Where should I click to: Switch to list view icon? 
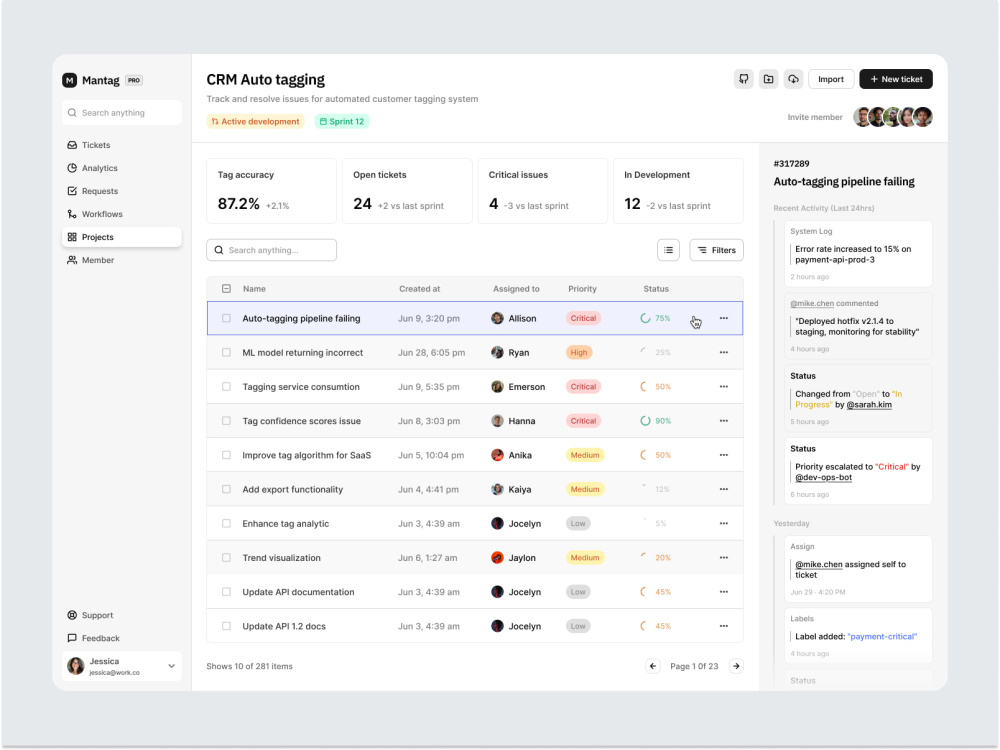click(x=668, y=250)
